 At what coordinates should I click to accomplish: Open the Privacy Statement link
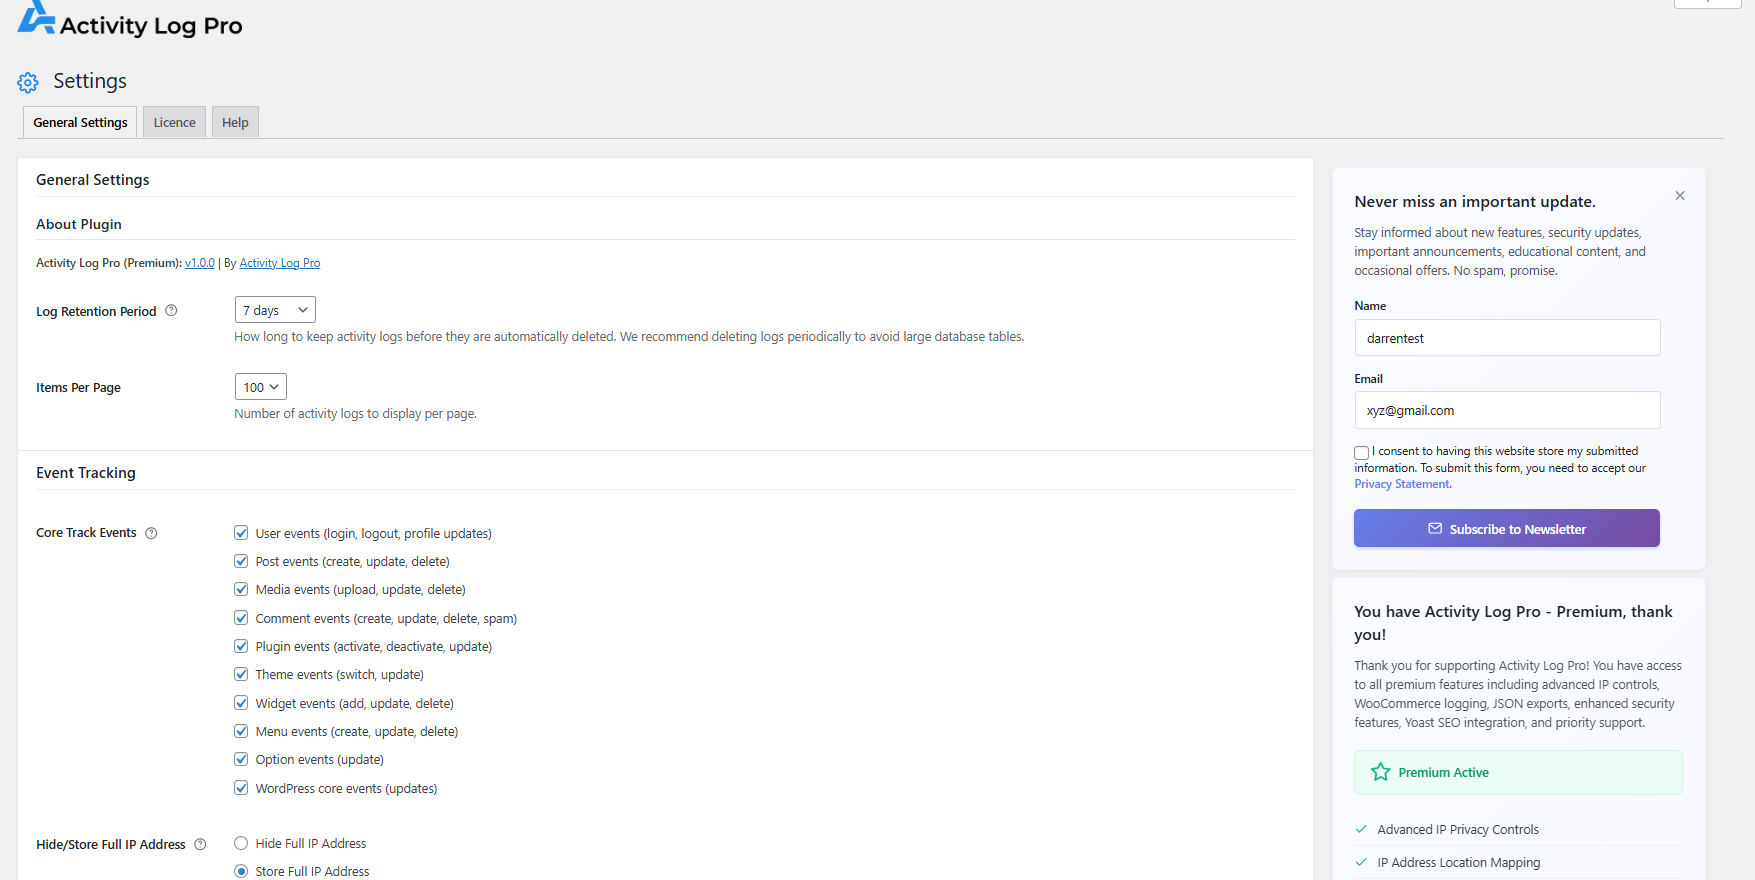point(1401,484)
